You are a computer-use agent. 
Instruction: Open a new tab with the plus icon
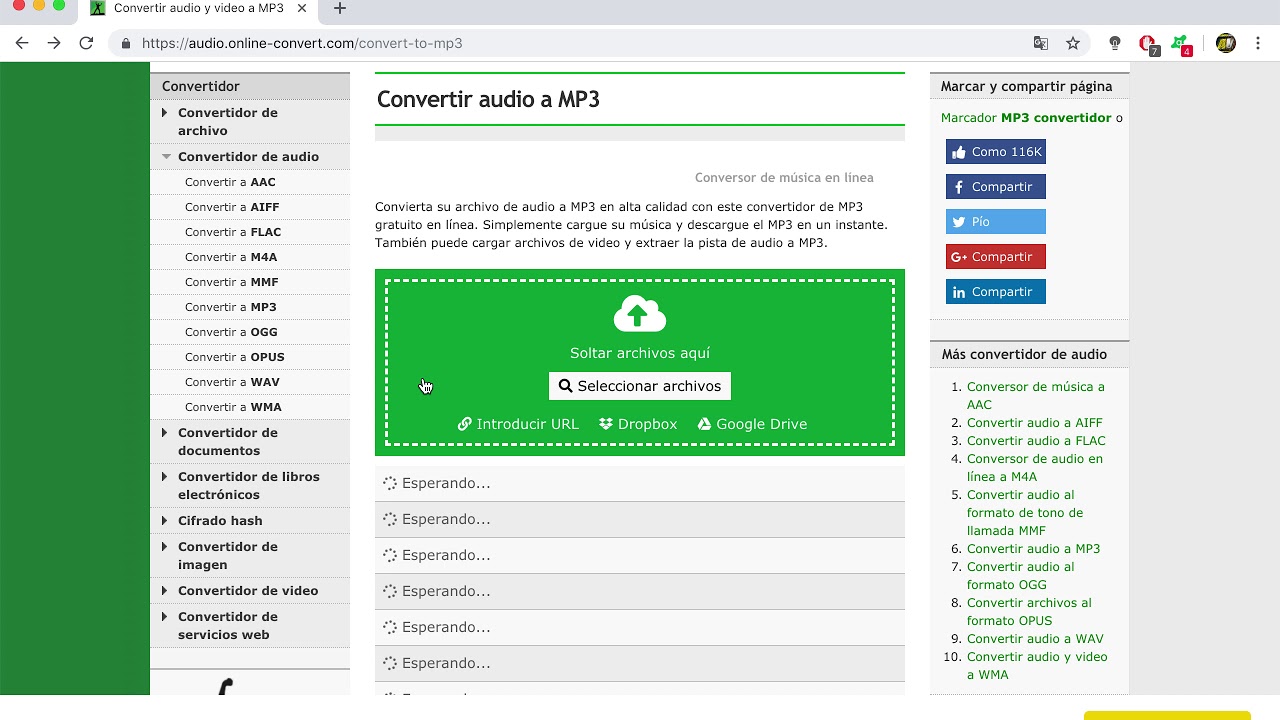click(x=340, y=8)
